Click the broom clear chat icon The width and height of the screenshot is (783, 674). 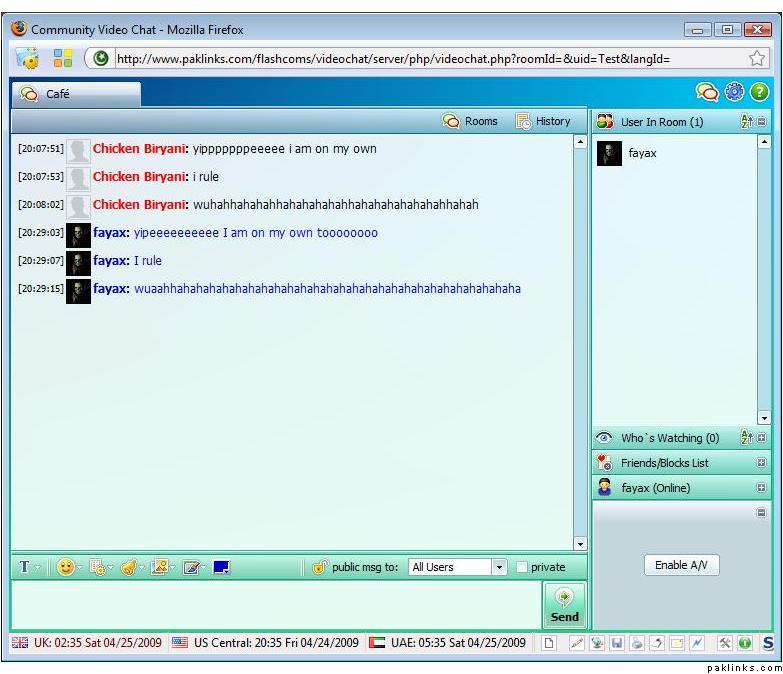click(x=128, y=567)
